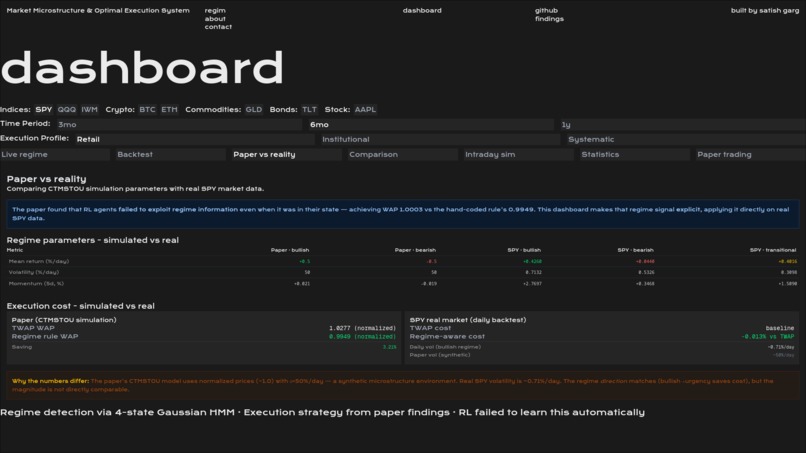The image size is (806, 453).
Task: Switch to the Comparison tab
Action: (402, 154)
